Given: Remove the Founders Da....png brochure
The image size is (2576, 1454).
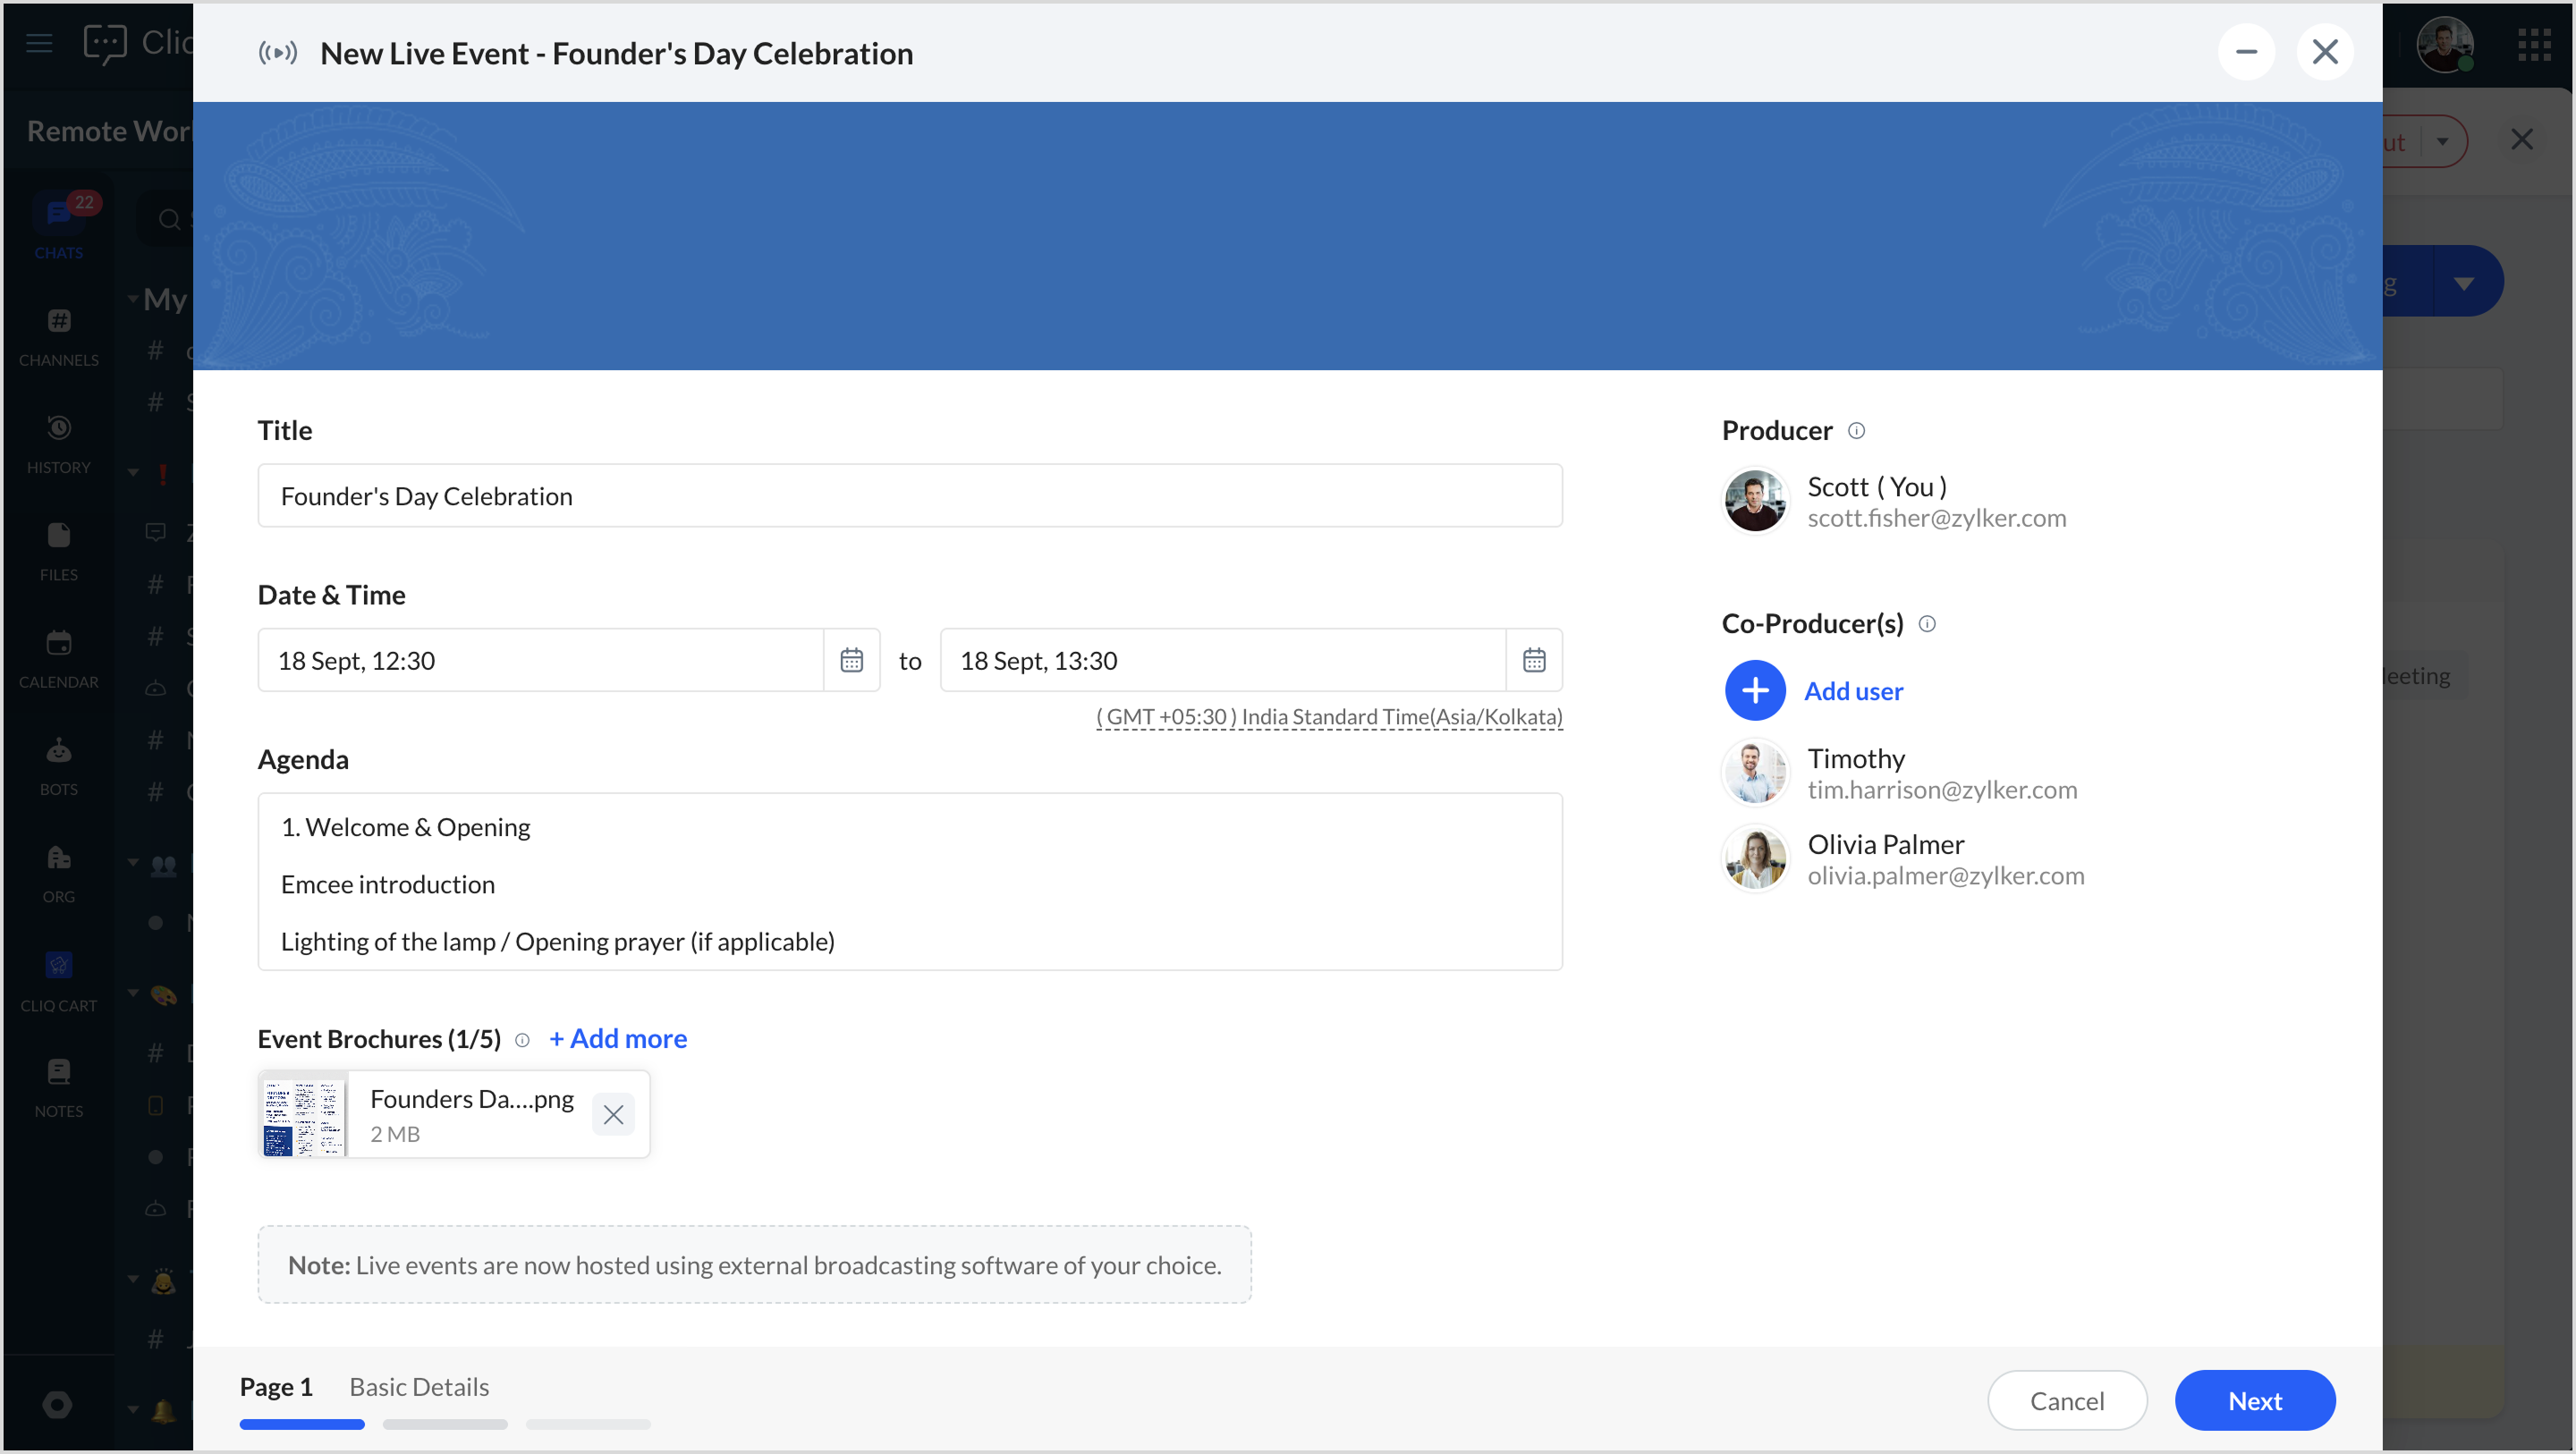Looking at the screenshot, I should 613,1115.
